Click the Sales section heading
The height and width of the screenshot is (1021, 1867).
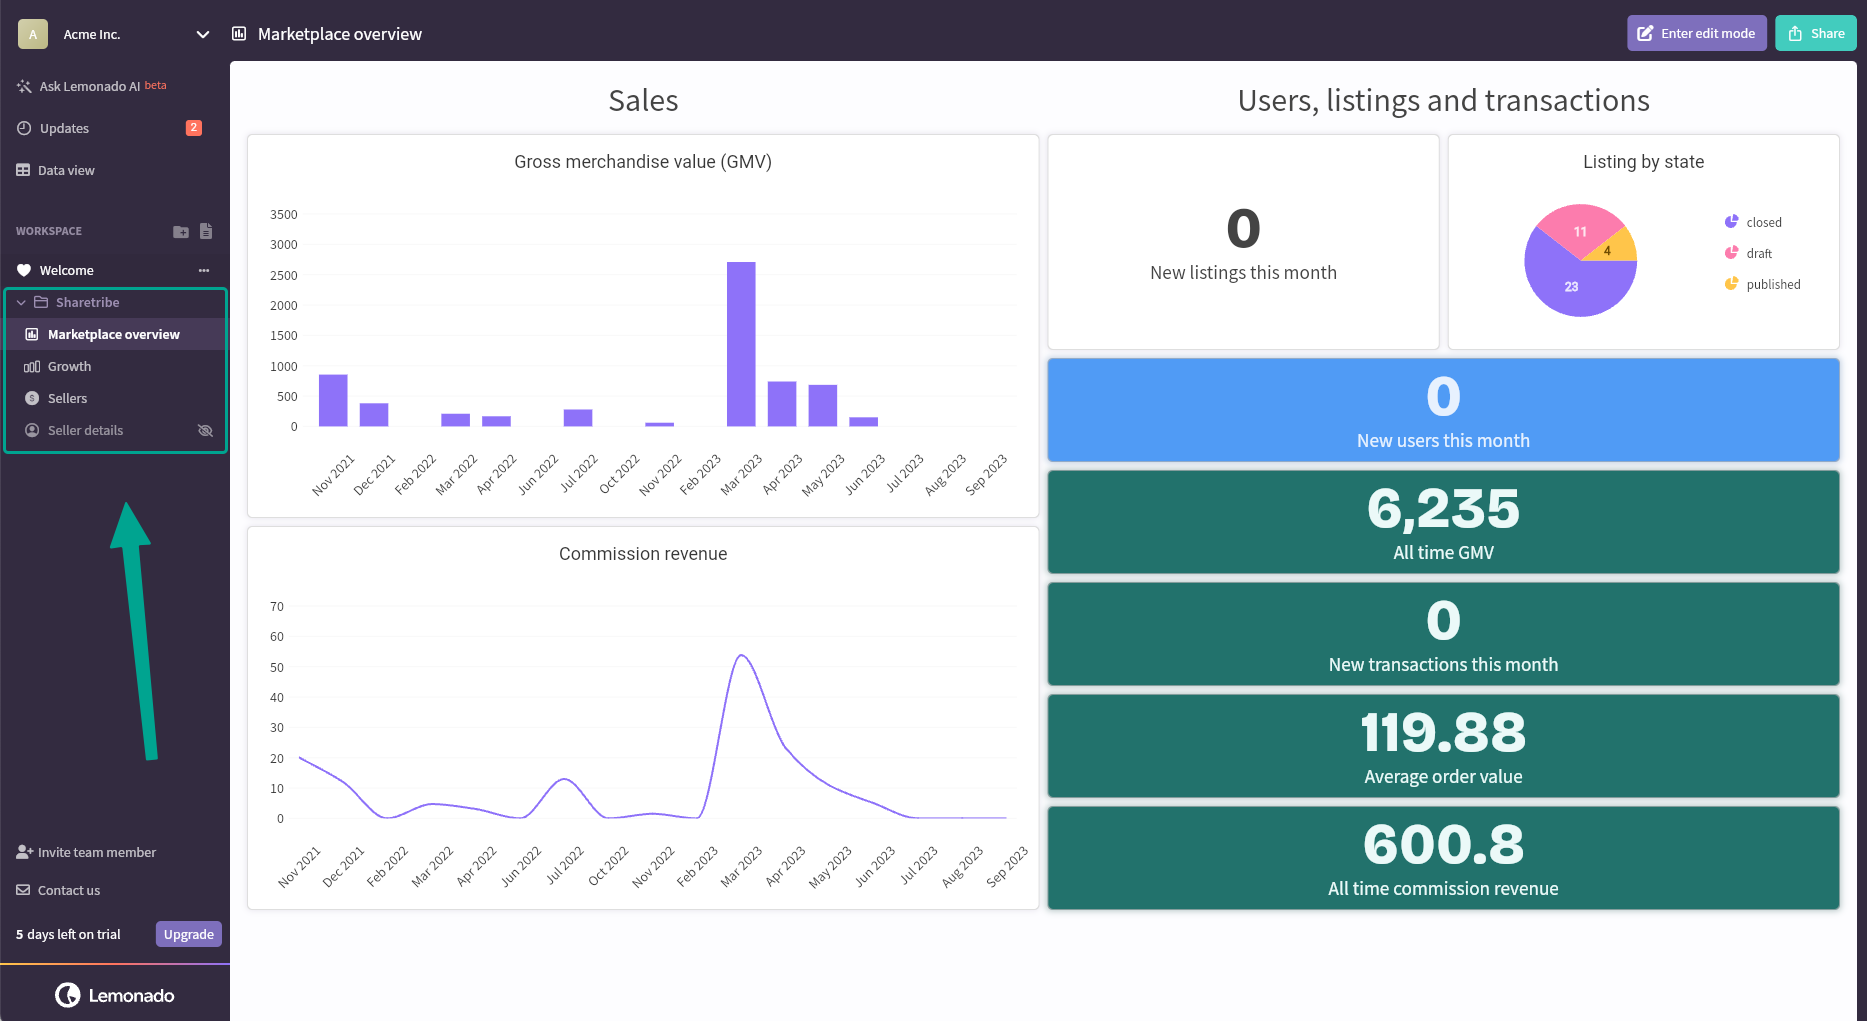[x=643, y=100]
